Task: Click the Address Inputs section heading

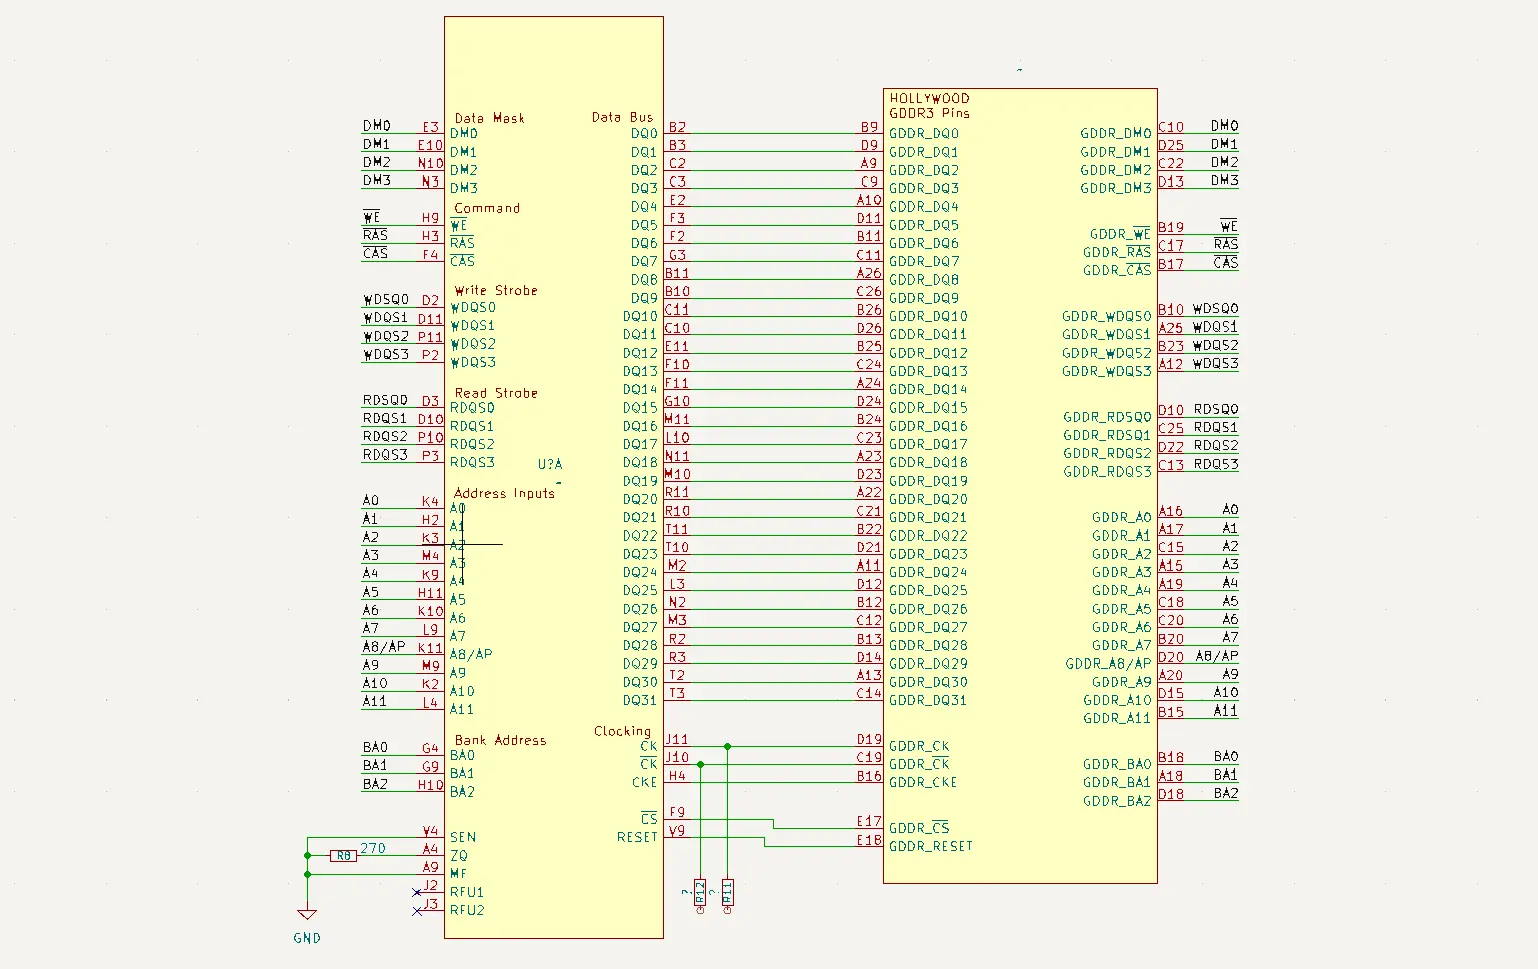Action: click(504, 493)
